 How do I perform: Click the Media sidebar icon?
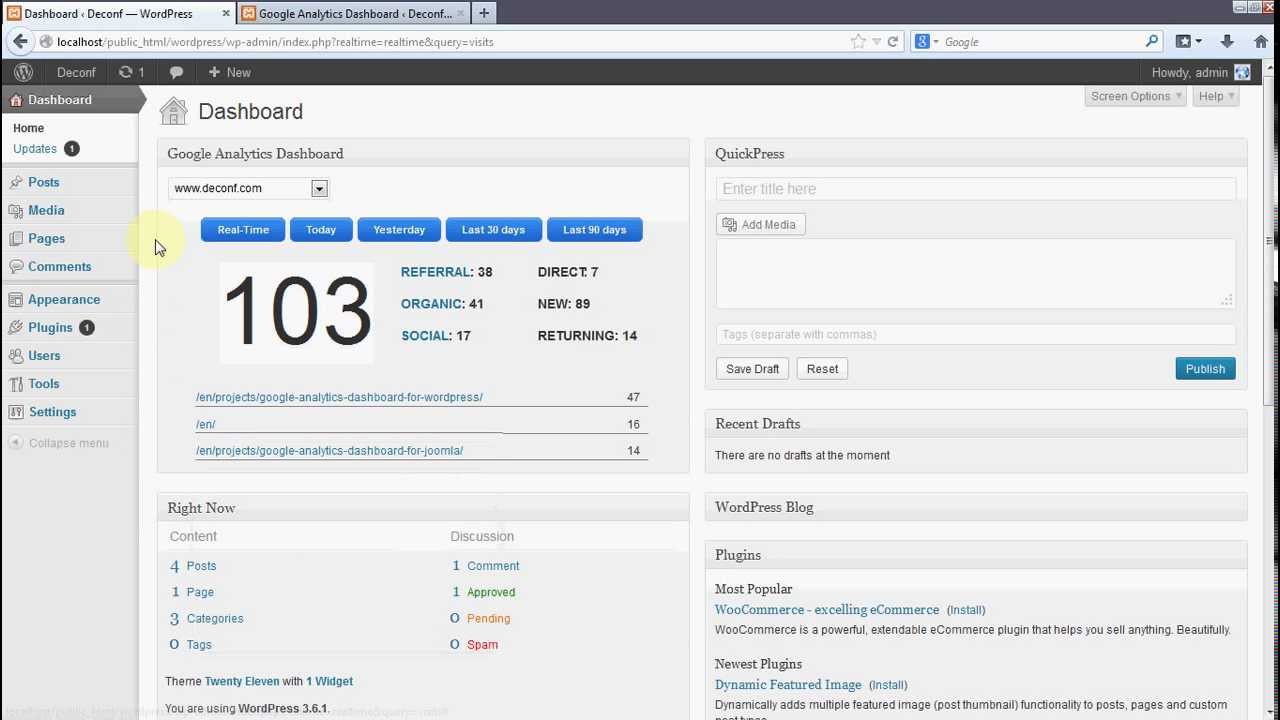pos(16,210)
